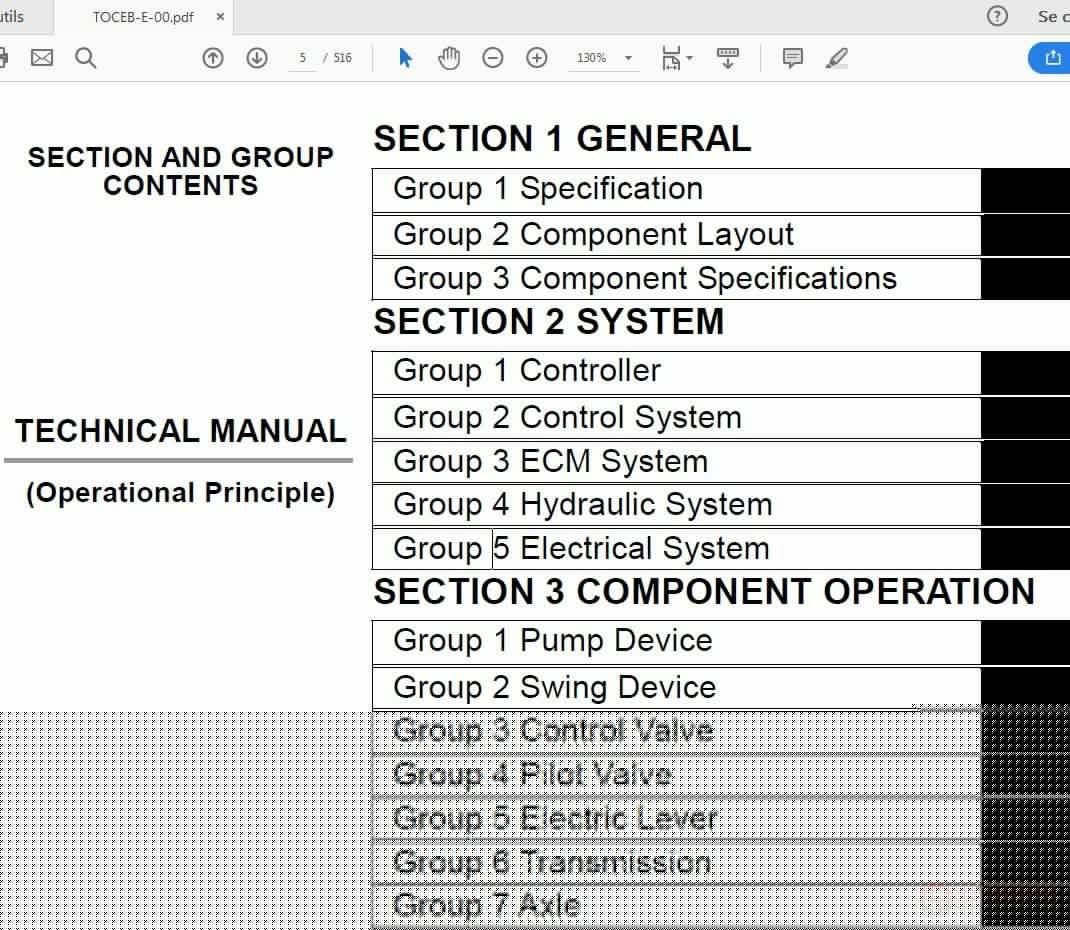This screenshot has height=930, width=1070.
Task: Close the TOCEB-E-00.pdf tab
Action: 220,16
